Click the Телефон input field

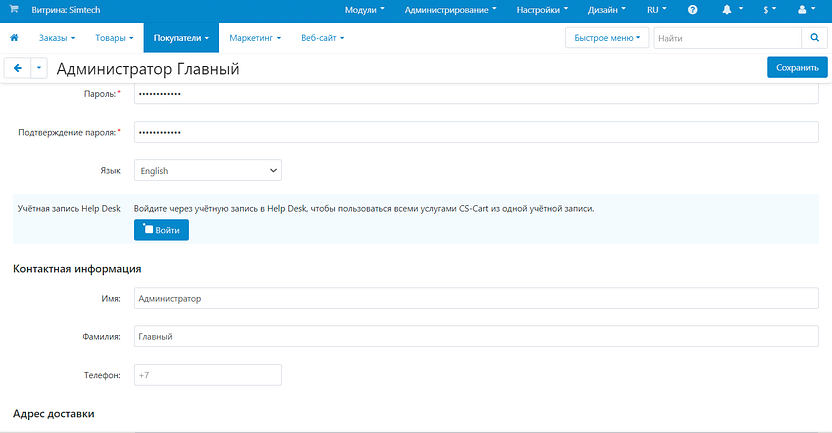point(208,375)
